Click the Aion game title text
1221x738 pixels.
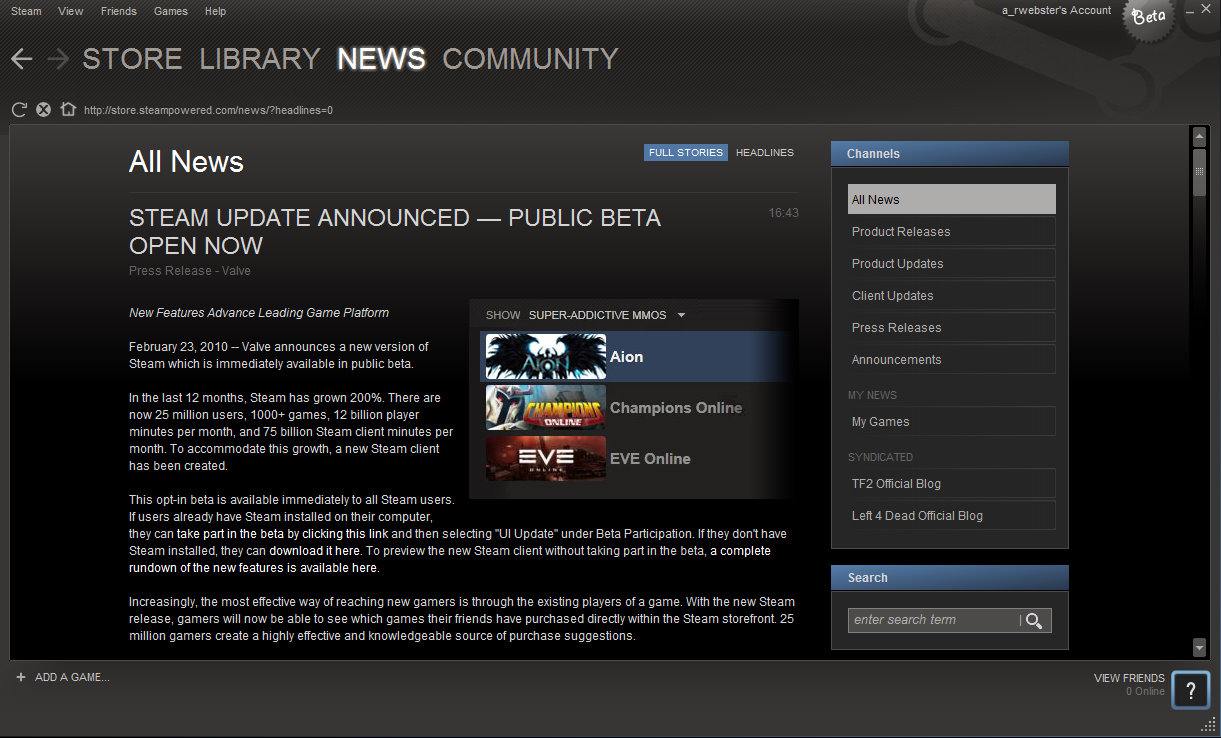tap(626, 357)
